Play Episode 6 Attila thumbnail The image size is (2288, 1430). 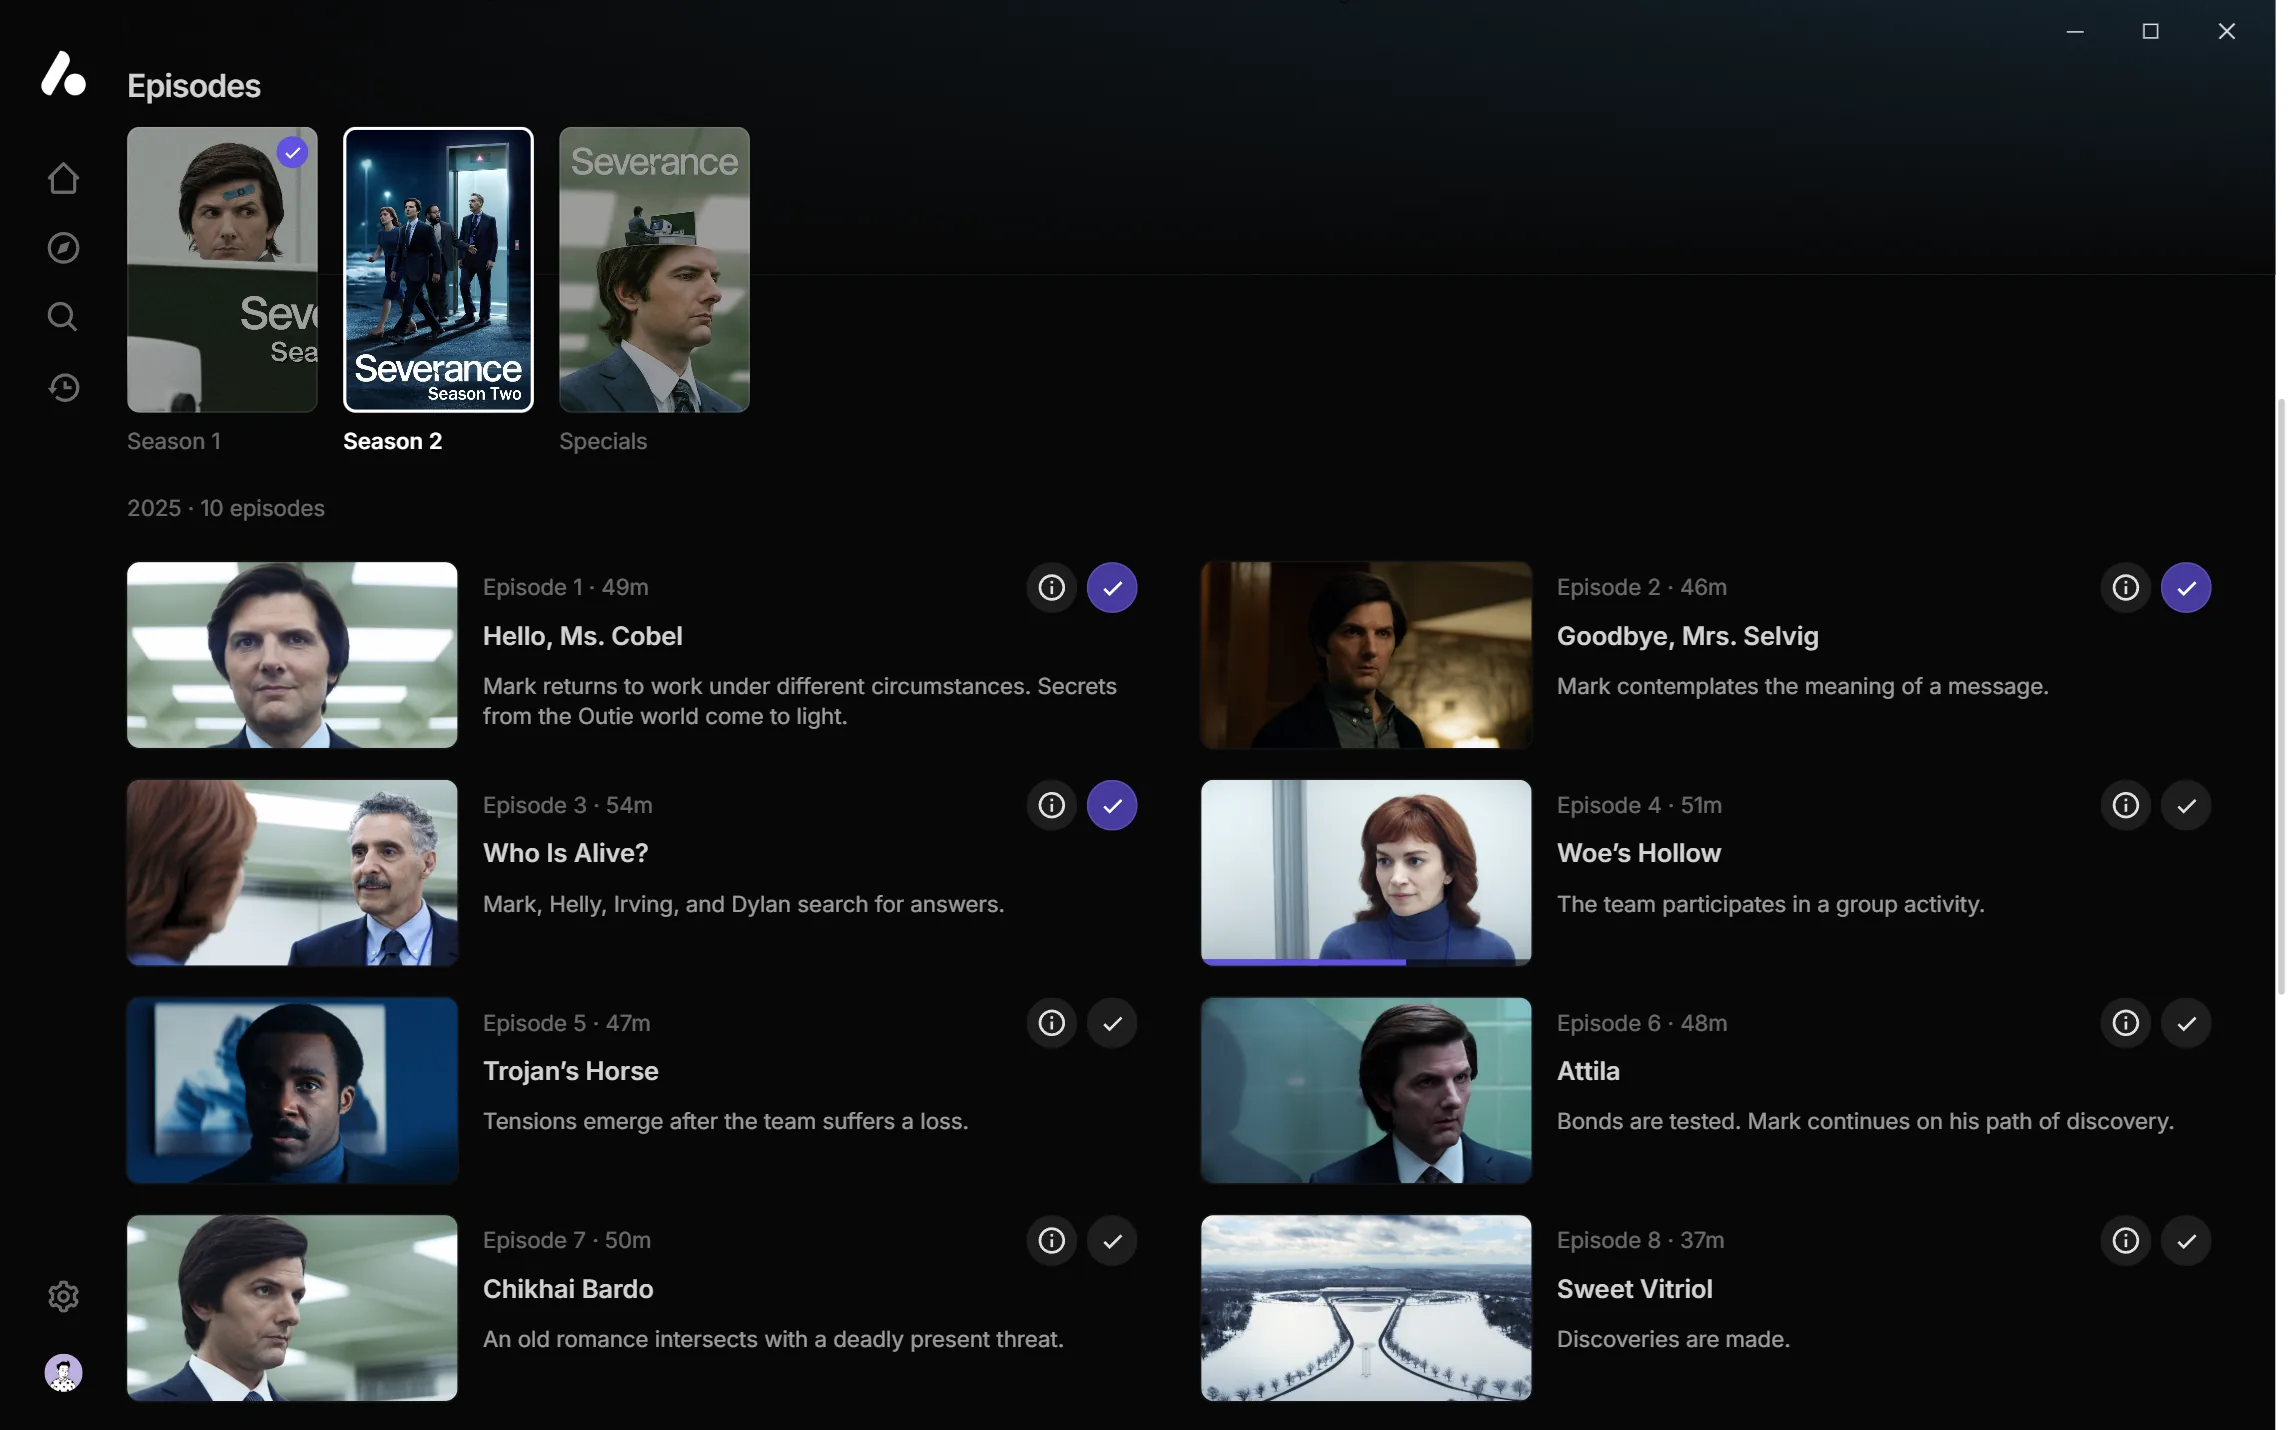[1366, 1090]
